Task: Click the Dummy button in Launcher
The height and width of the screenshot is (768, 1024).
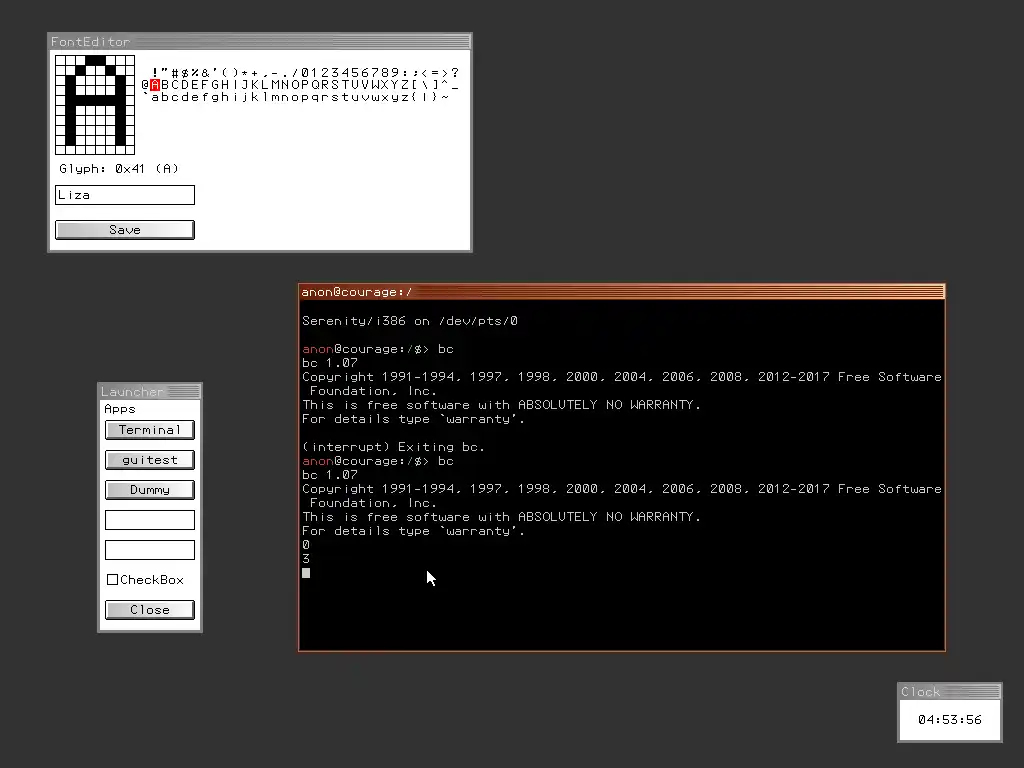Action: tap(150, 490)
